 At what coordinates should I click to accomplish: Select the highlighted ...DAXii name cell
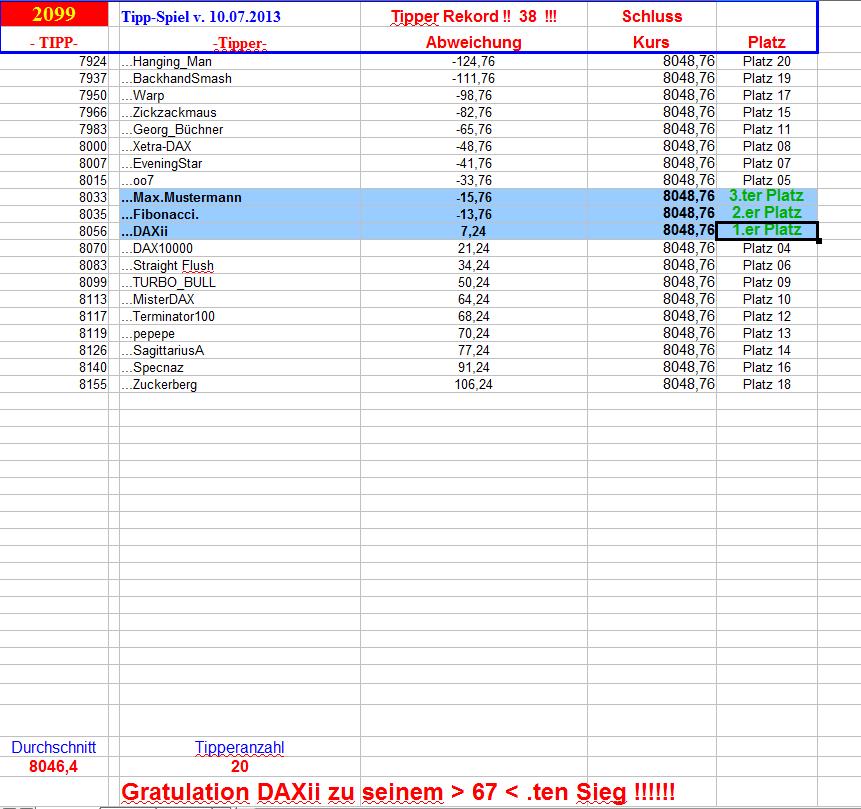(x=239, y=232)
